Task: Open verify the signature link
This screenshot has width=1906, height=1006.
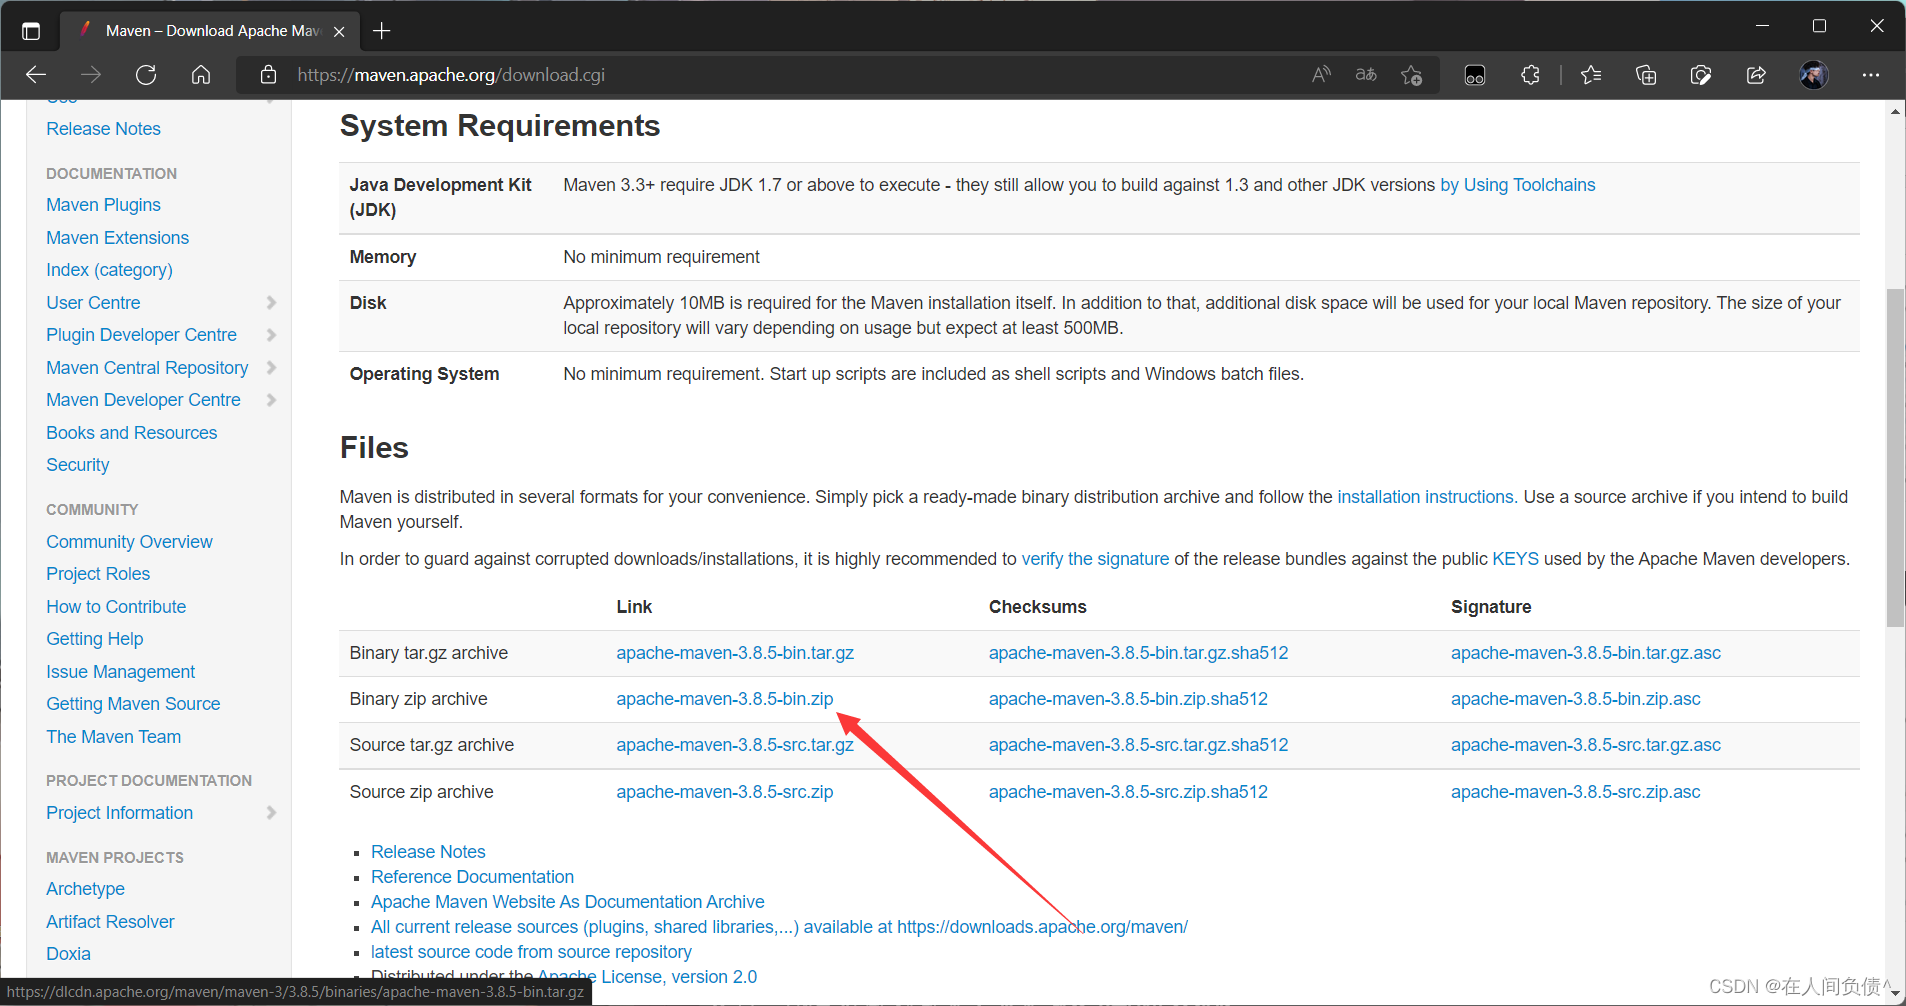Action: pos(1095,559)
